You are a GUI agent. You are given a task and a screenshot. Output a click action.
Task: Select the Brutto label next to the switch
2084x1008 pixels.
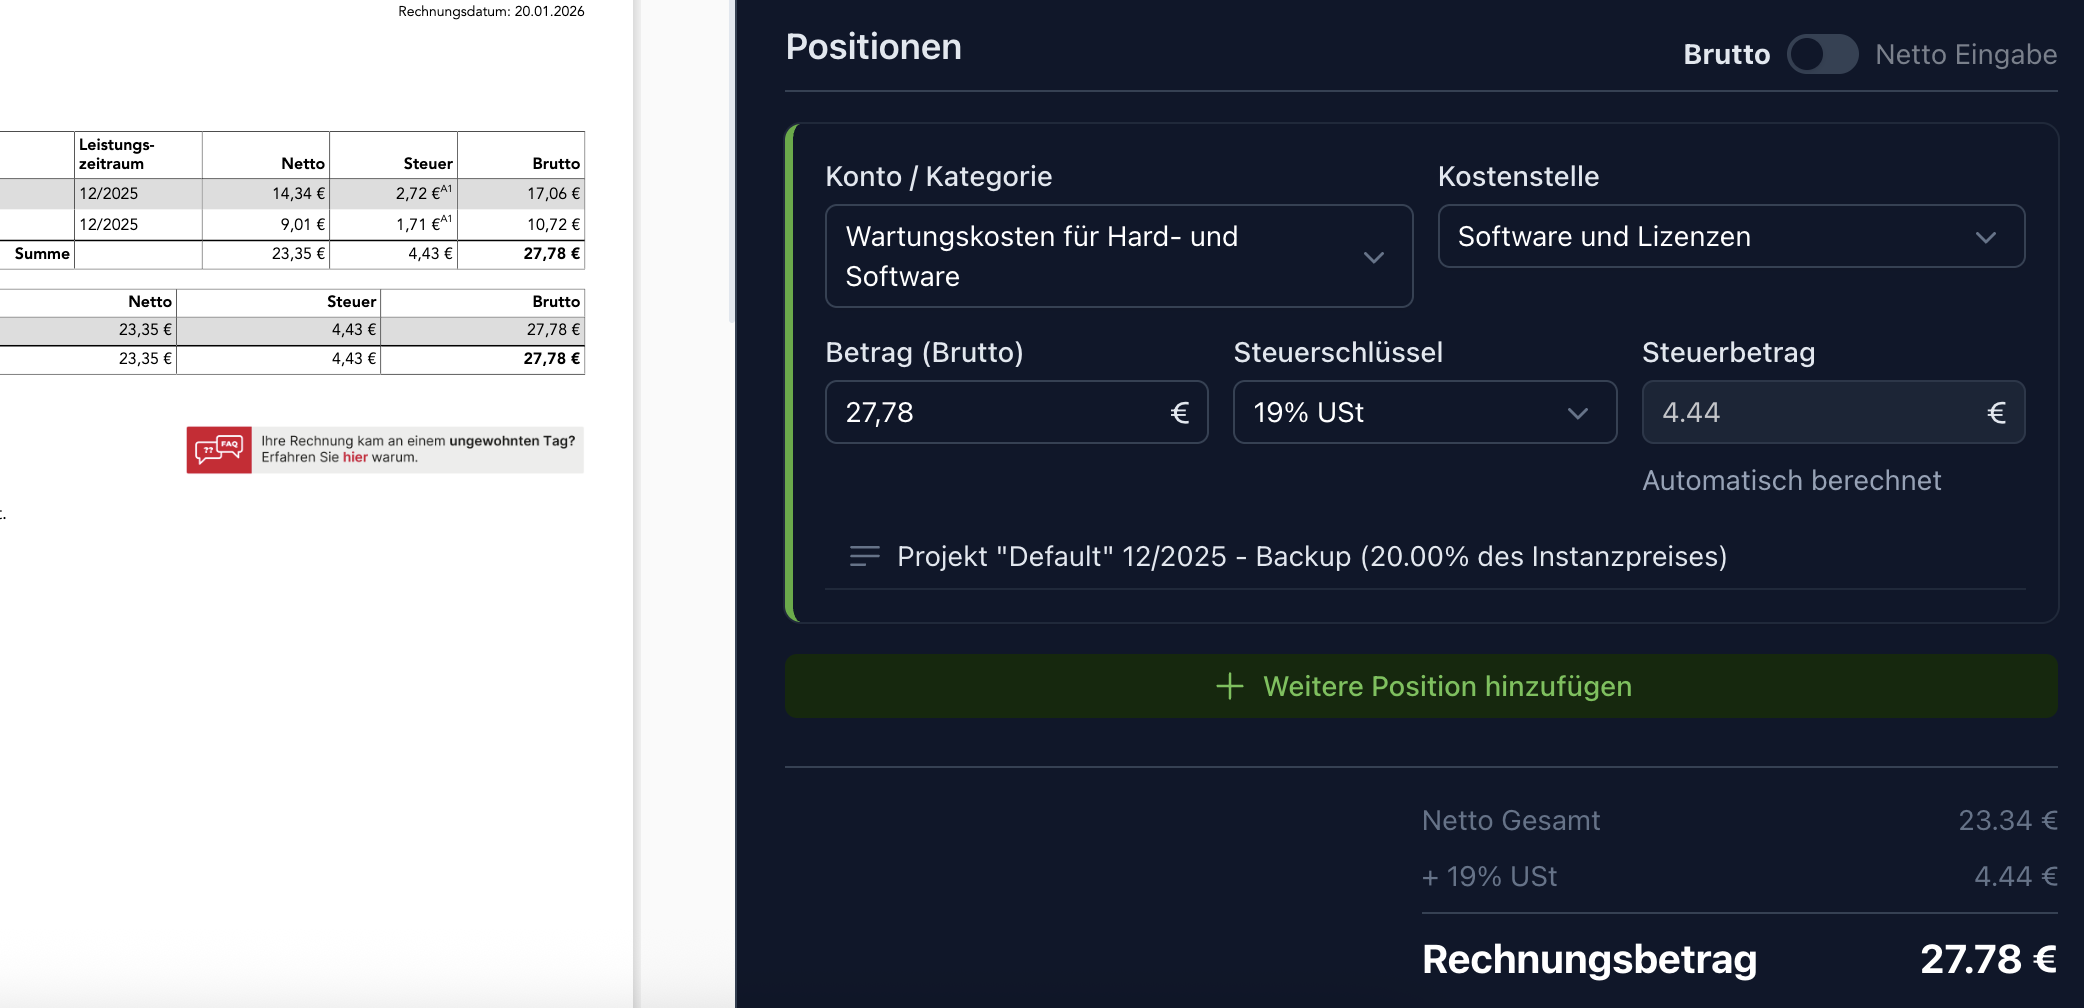(x=1726, y=54)
